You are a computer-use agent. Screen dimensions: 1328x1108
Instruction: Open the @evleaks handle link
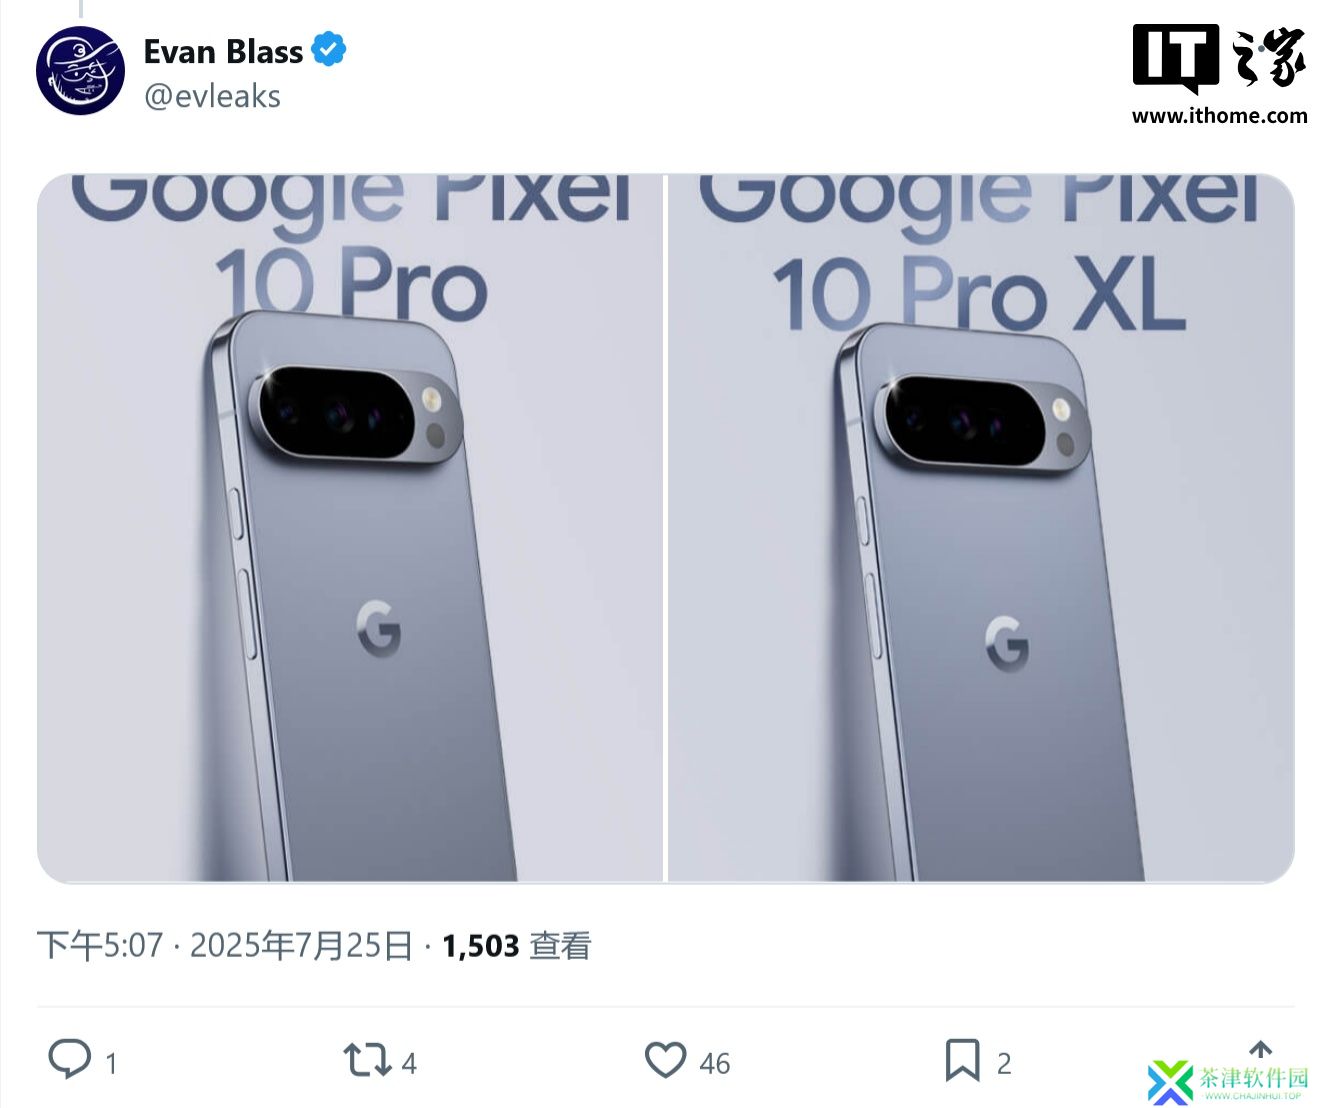pyautogui.click(x=212, y=96)
